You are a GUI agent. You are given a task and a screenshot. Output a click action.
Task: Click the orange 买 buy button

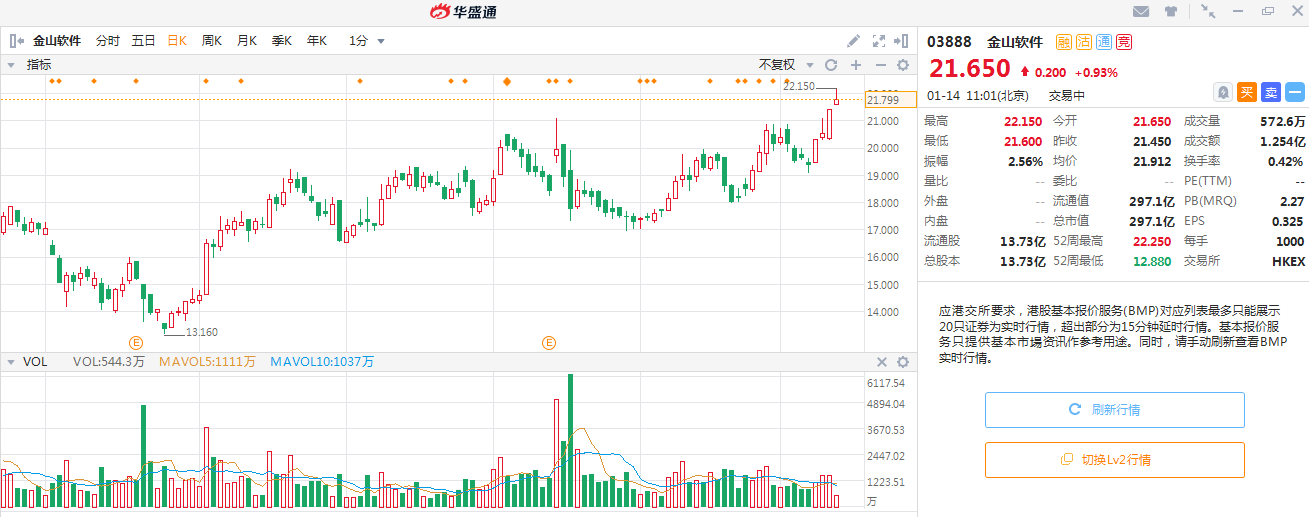pos(1246,92)
